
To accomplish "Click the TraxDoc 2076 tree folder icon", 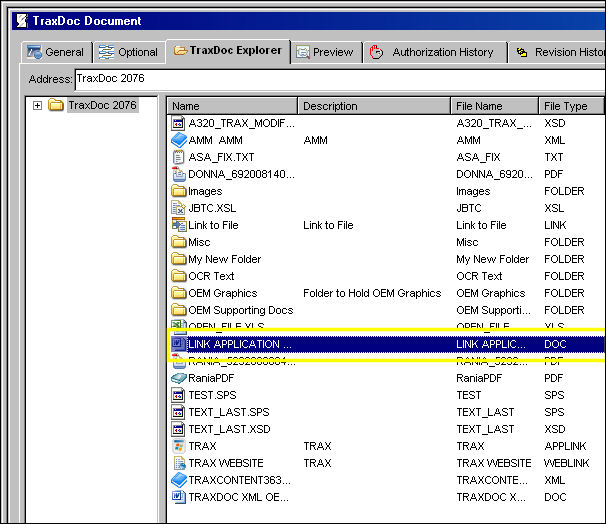I will coord(56,105).
